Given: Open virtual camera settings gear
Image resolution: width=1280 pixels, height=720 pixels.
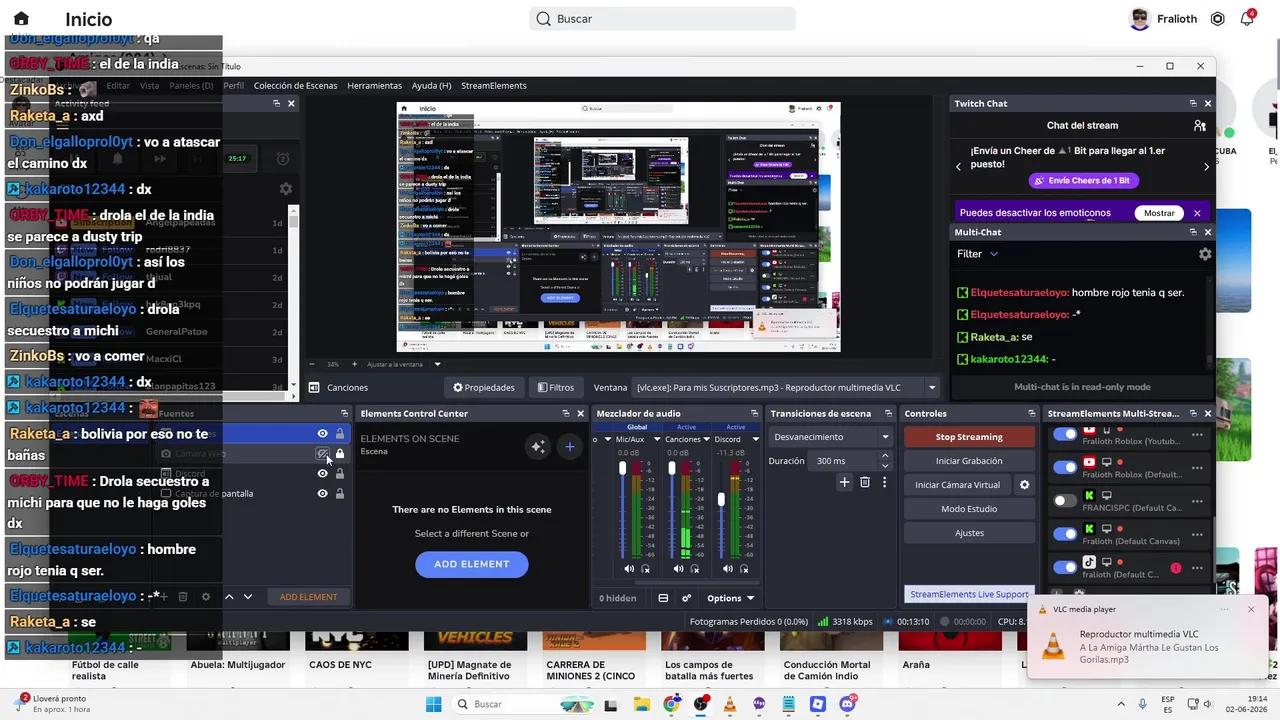Looking at the screenshot, I should tap(1024, 485).
